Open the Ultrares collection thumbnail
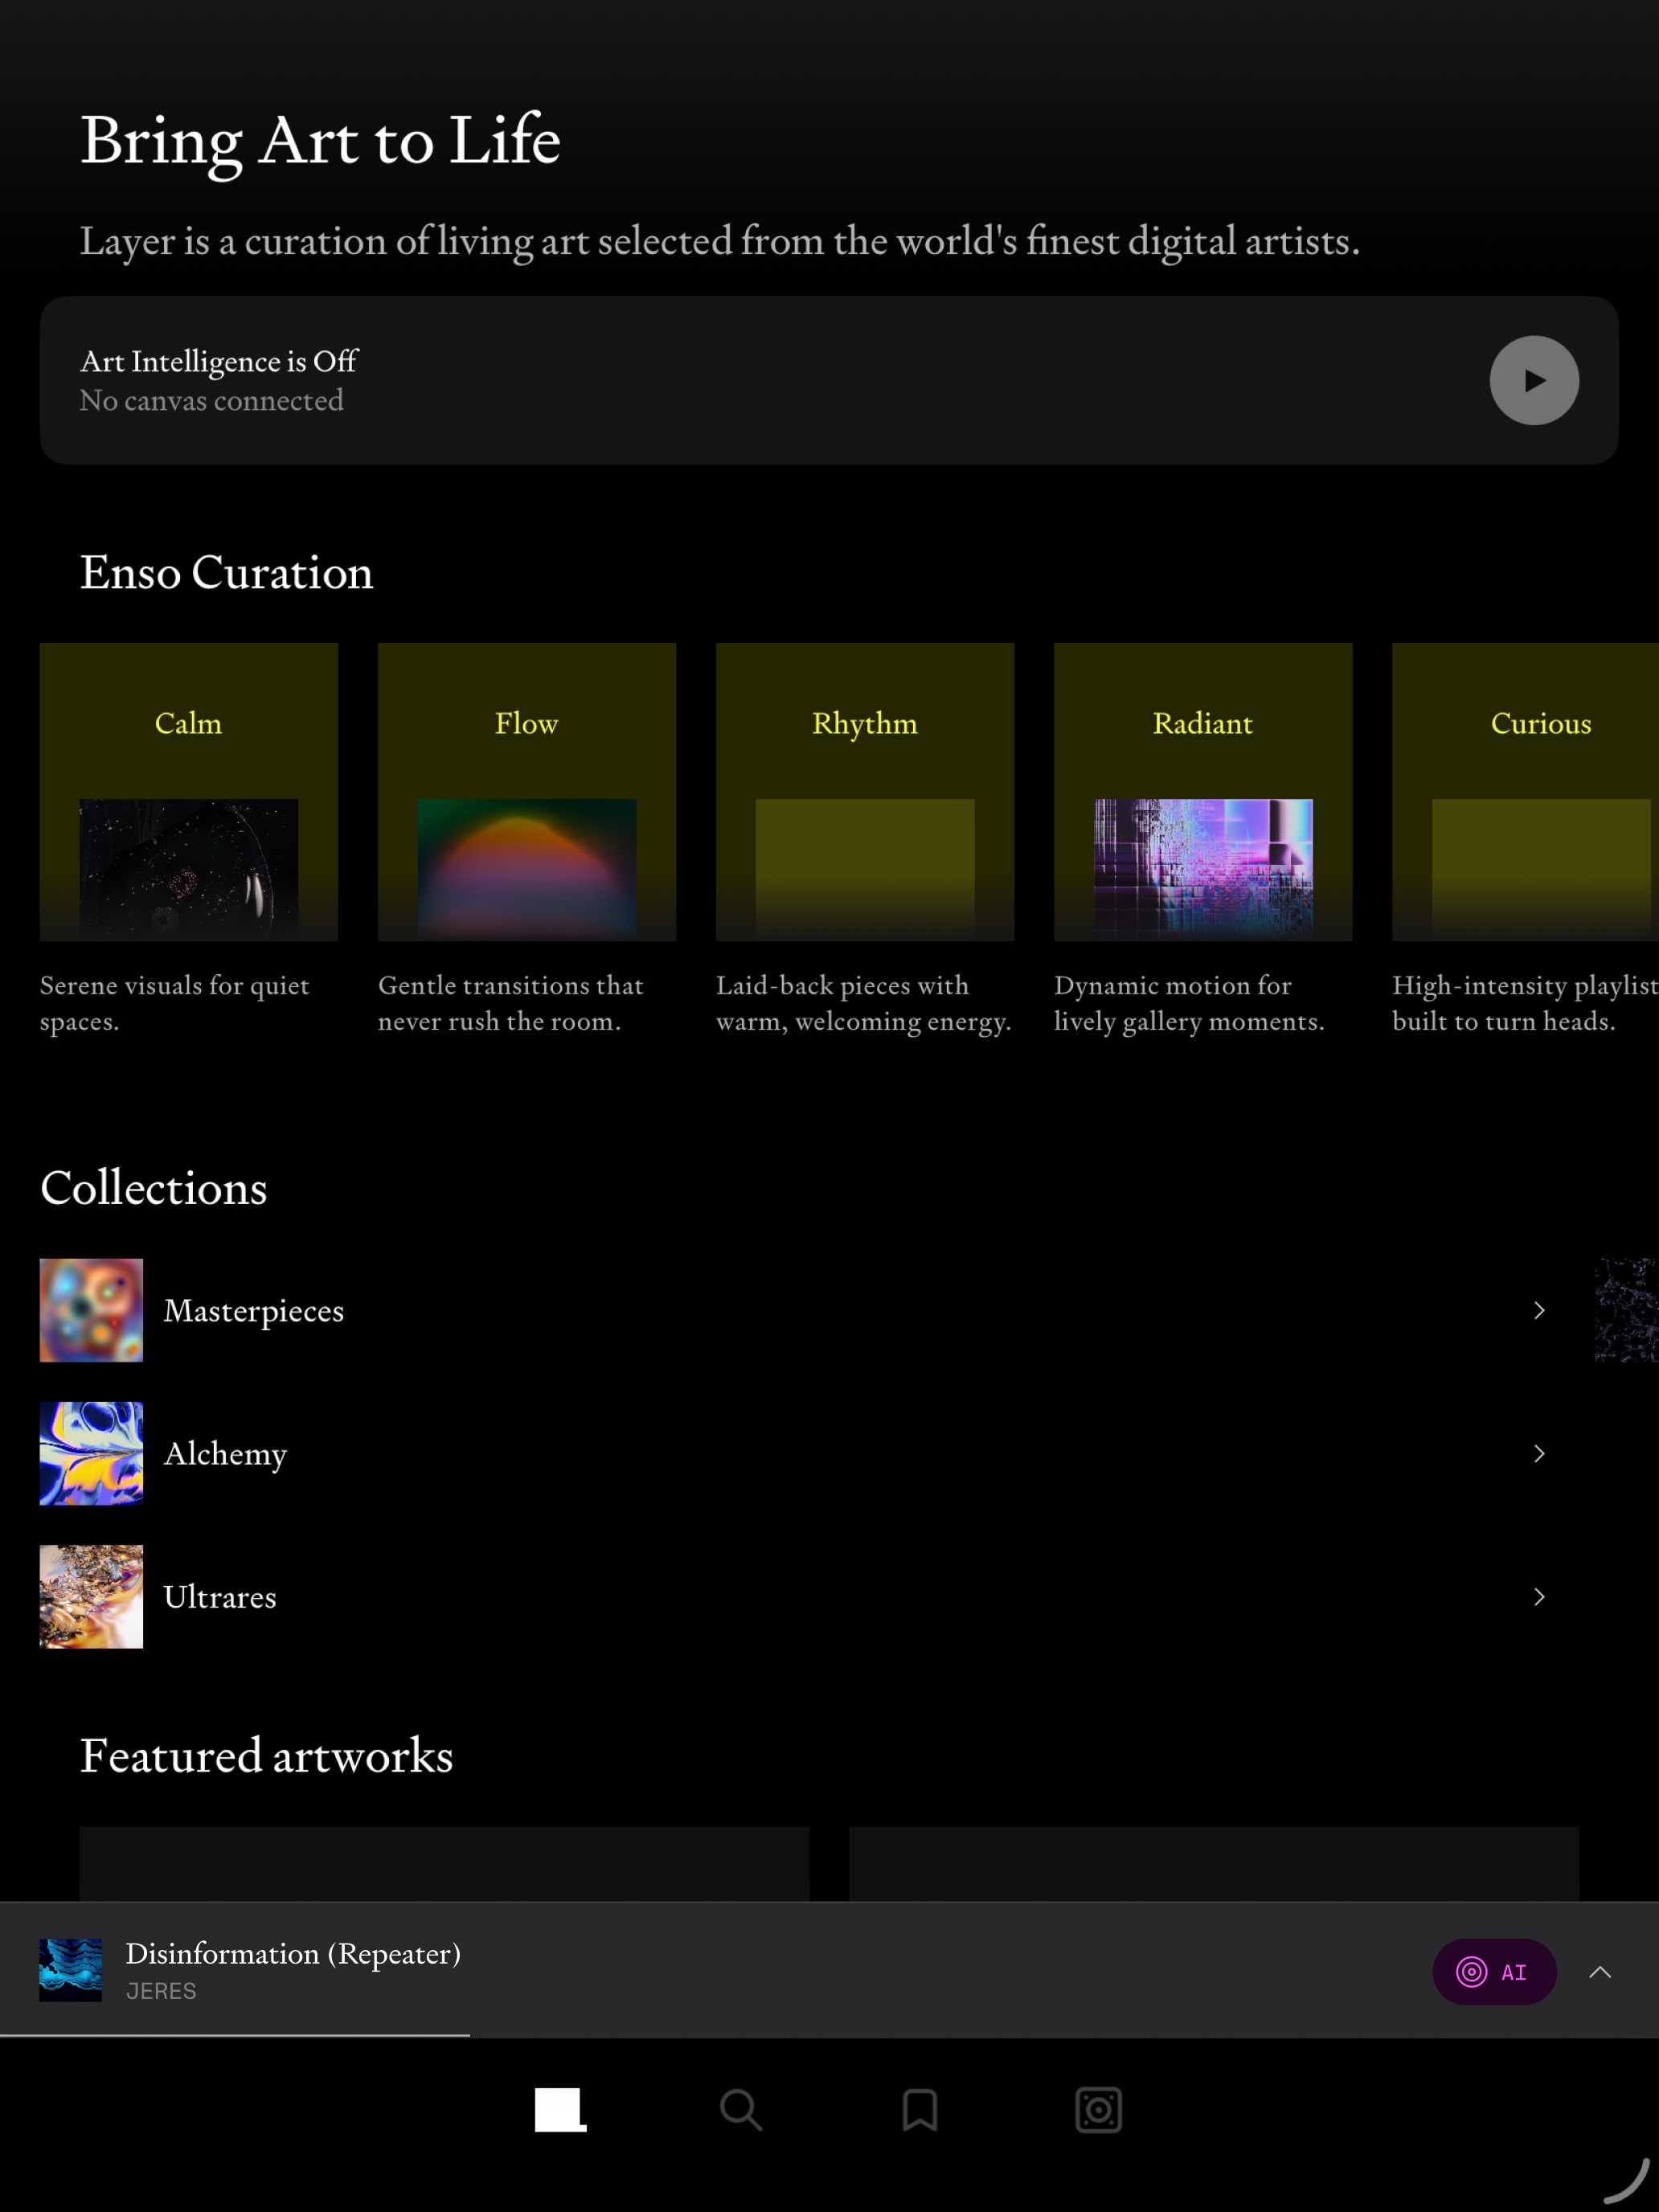 coord(91,1596)
